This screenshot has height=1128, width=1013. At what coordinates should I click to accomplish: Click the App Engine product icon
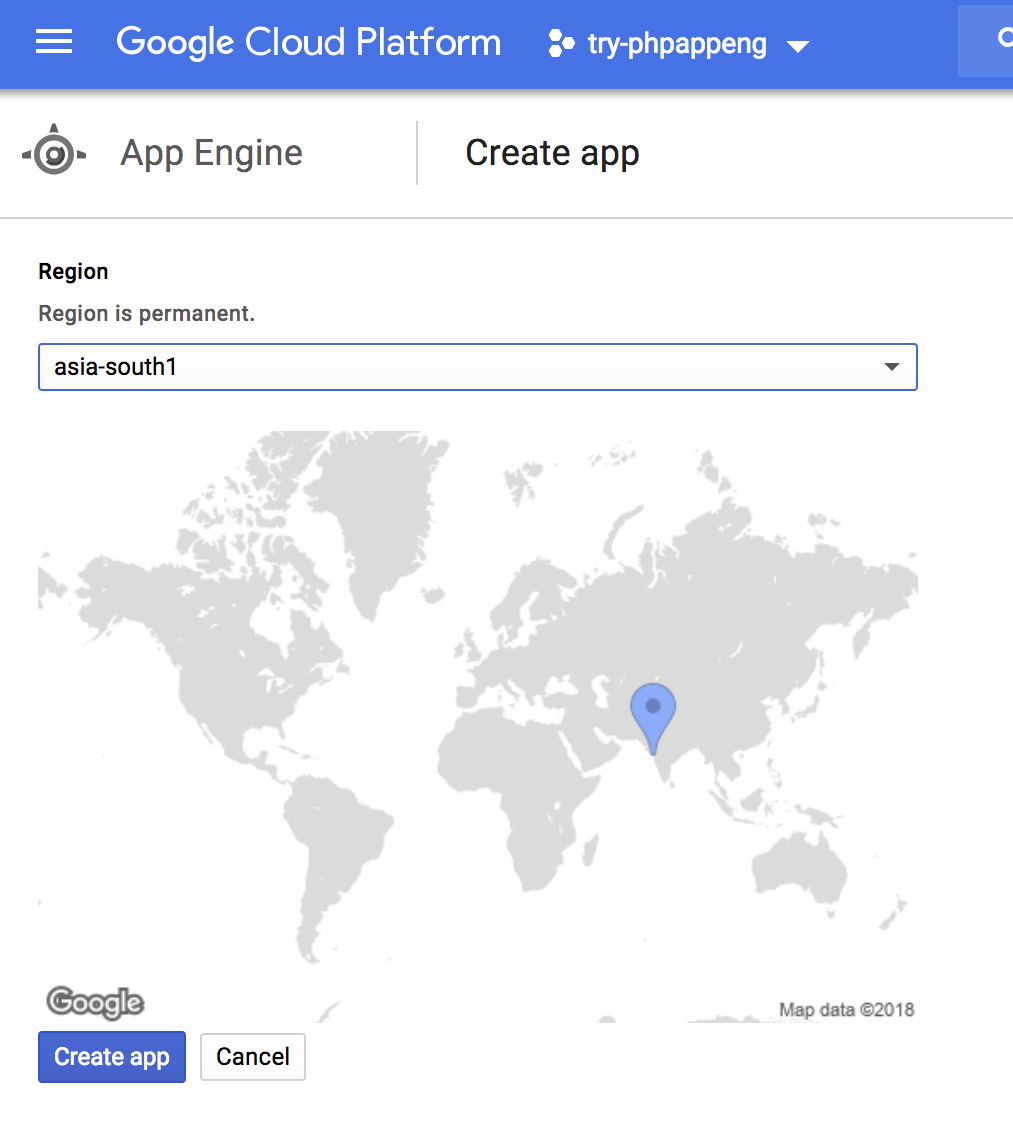pyautogui.click(x=54, y=151)
